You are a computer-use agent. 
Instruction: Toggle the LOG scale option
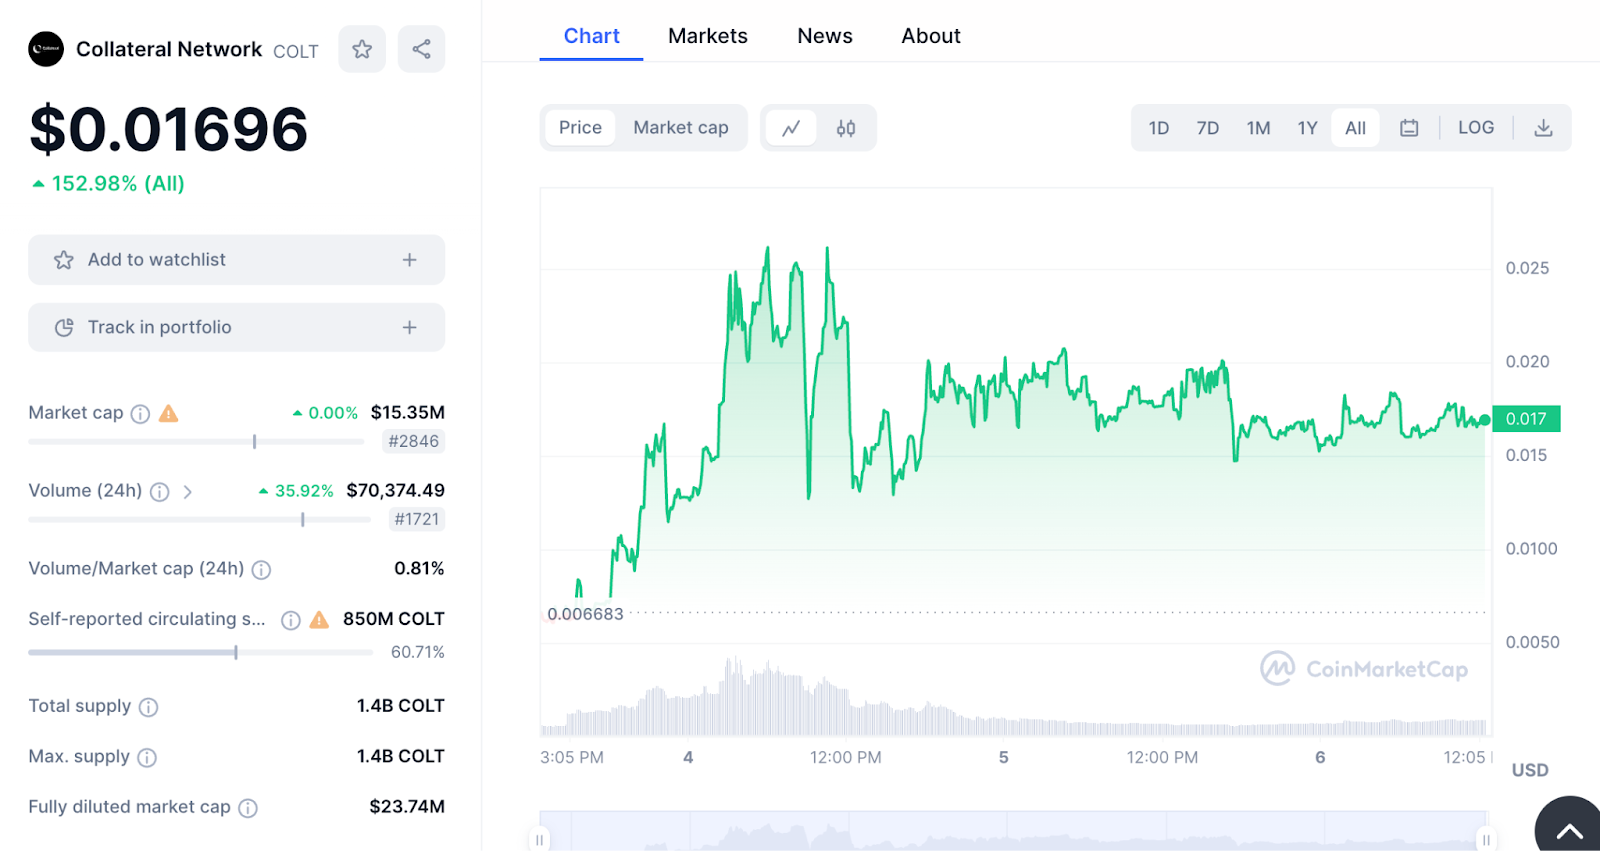pos(1475,128)
